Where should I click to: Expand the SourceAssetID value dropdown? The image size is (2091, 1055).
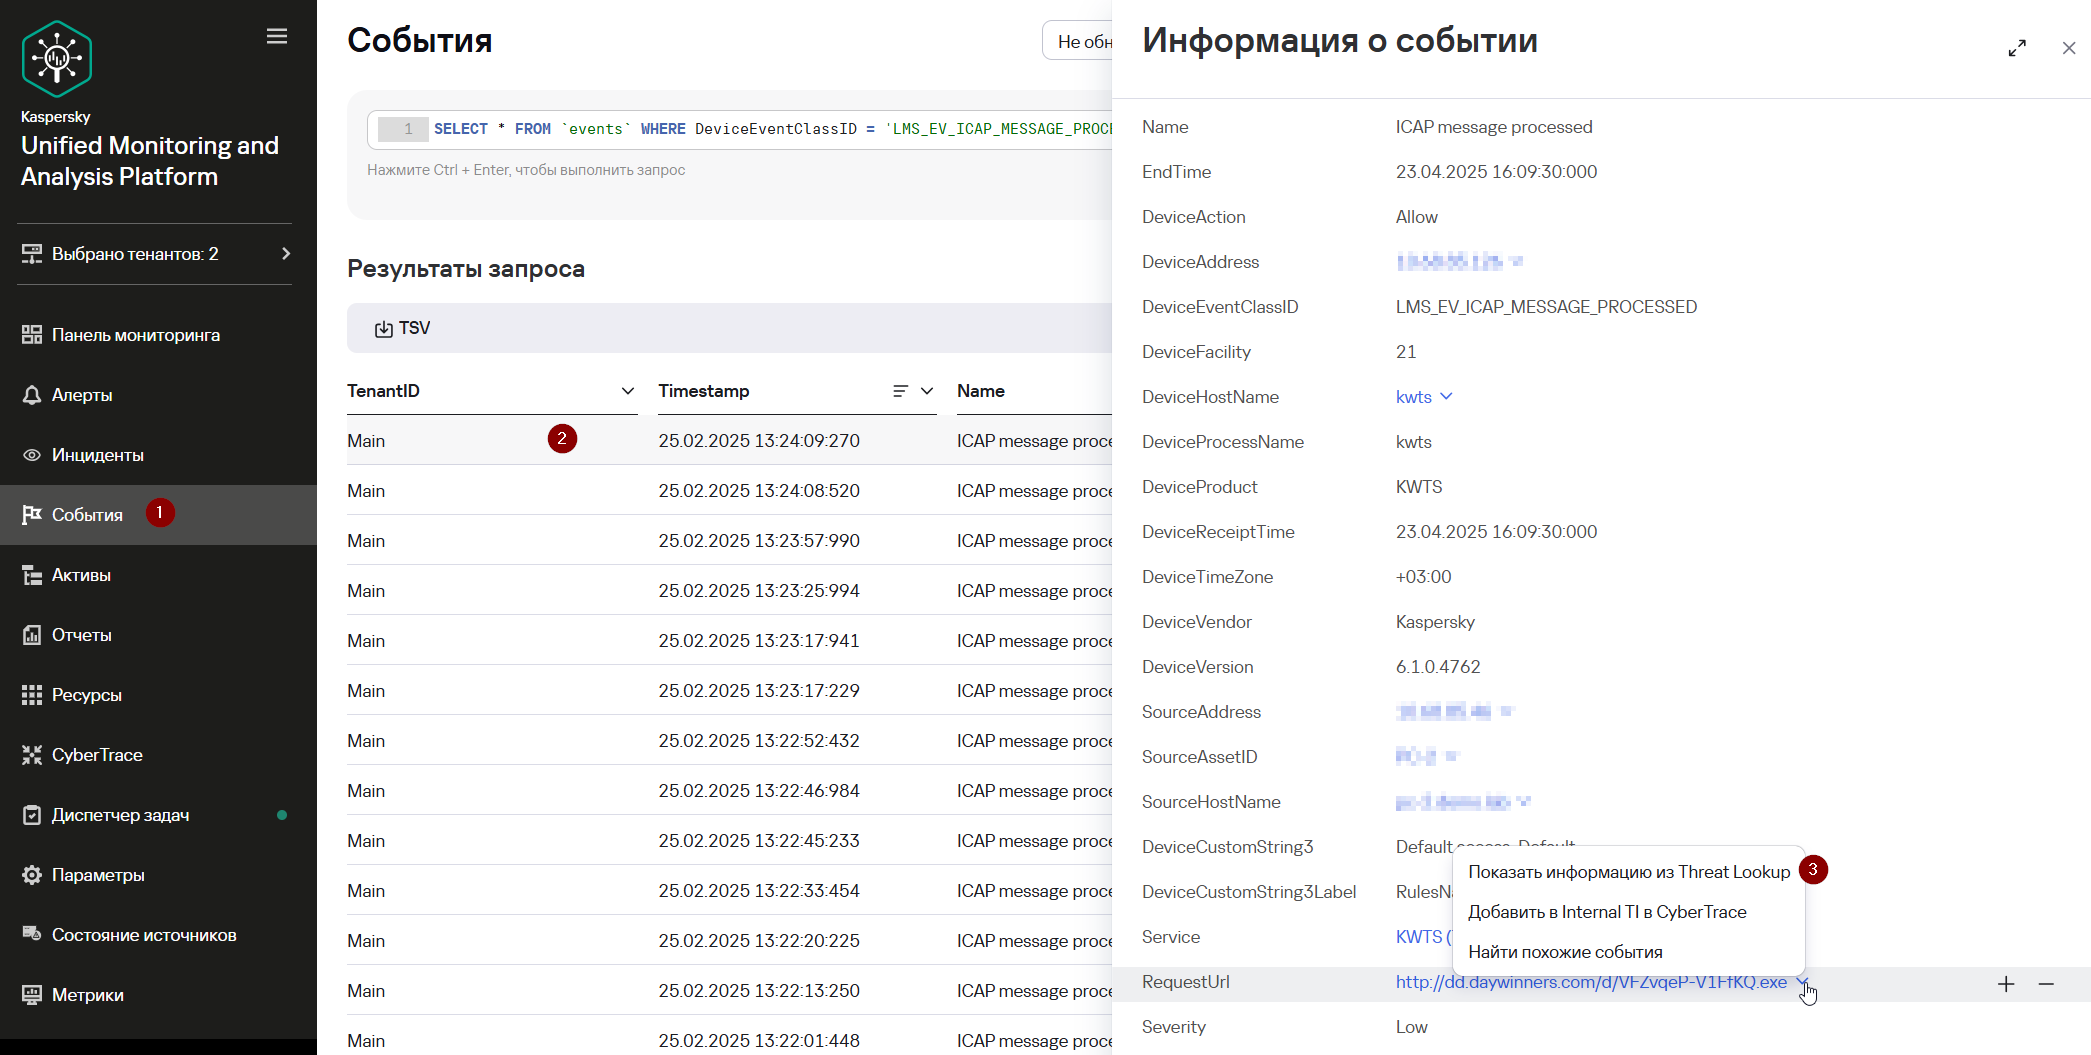tap(1452, 757)
